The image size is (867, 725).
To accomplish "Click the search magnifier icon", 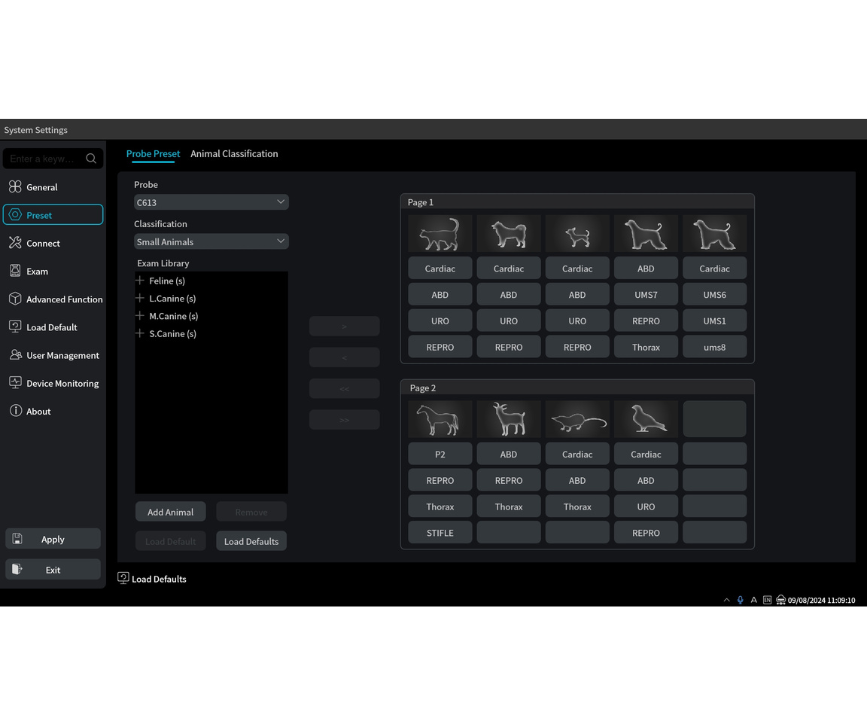I will 91,159.
